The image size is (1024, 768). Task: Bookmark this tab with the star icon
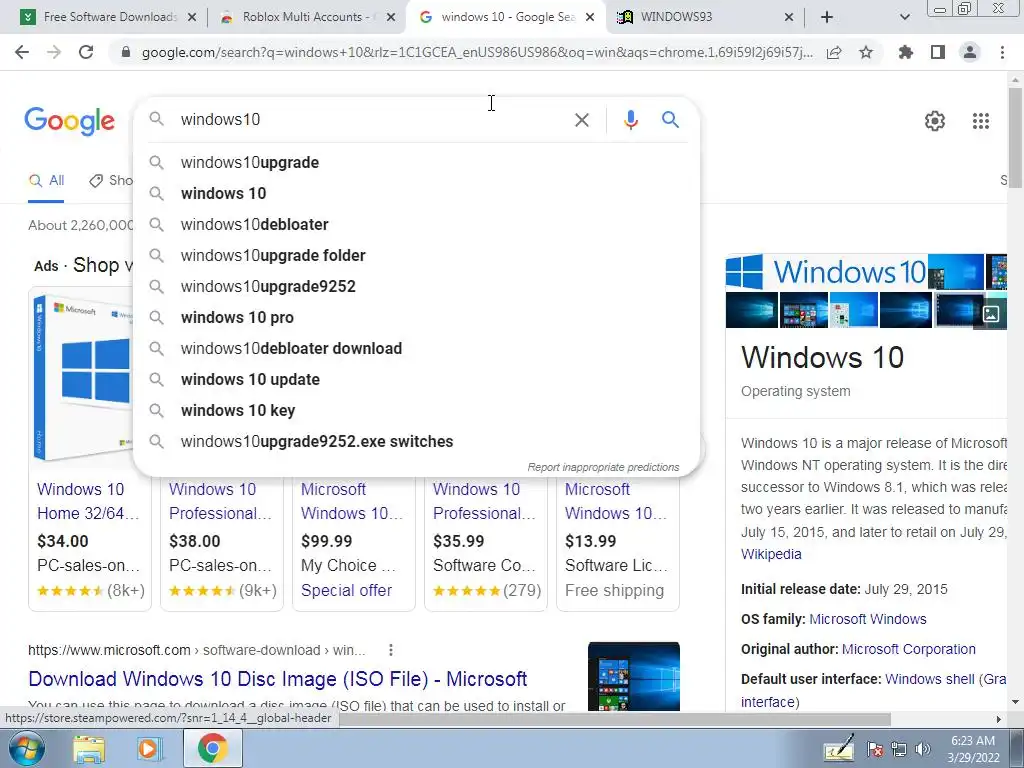866,52
